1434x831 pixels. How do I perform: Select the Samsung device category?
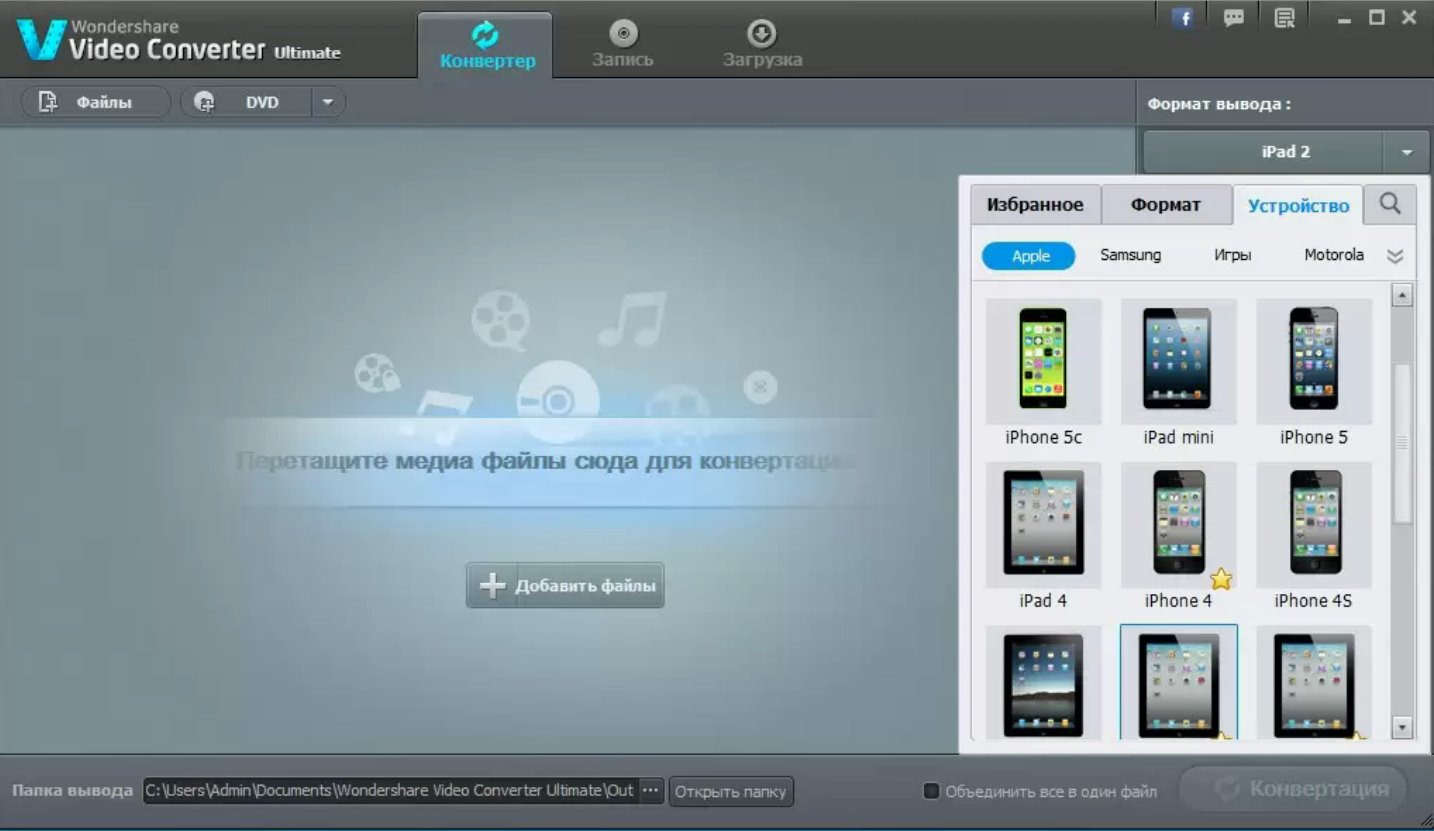tap(1130, 255)
